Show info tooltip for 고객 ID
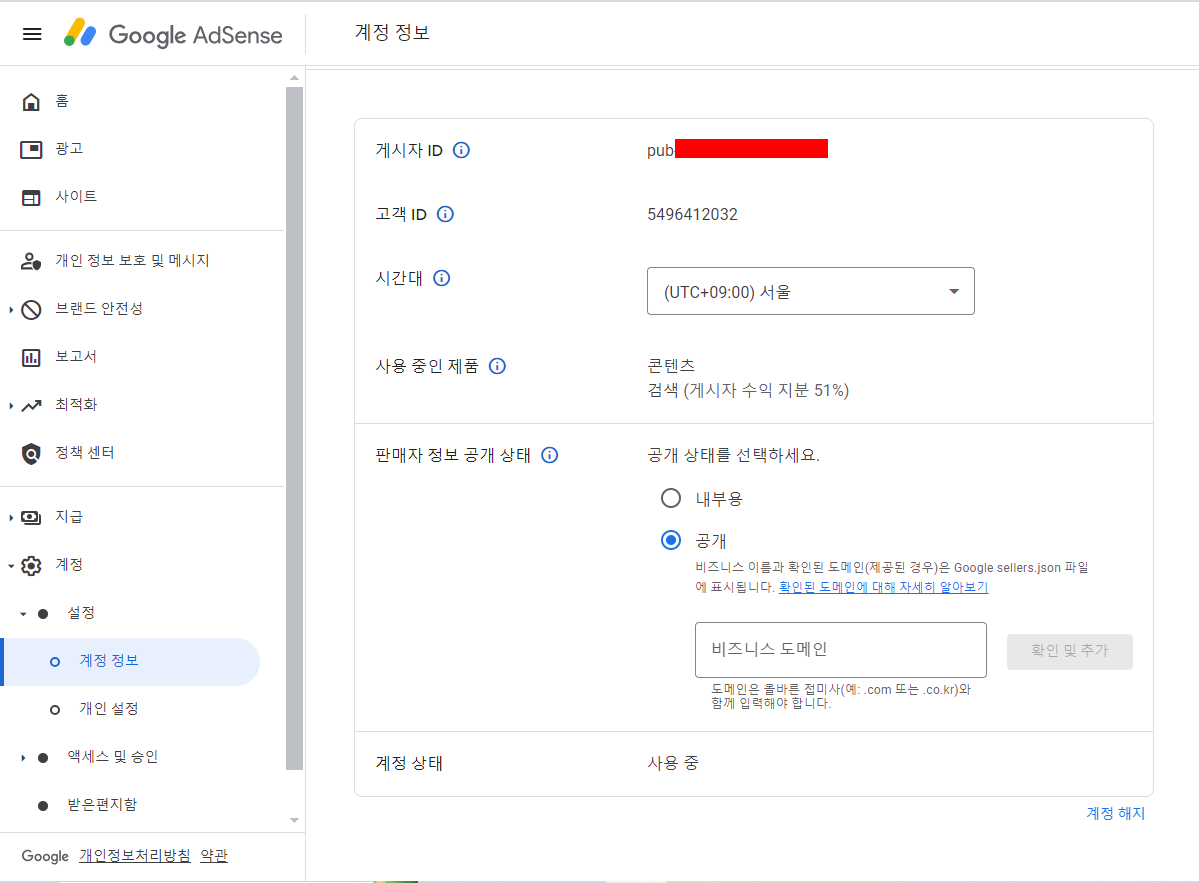The height and width of the screenshot is (883, 1199). point(445,214)
